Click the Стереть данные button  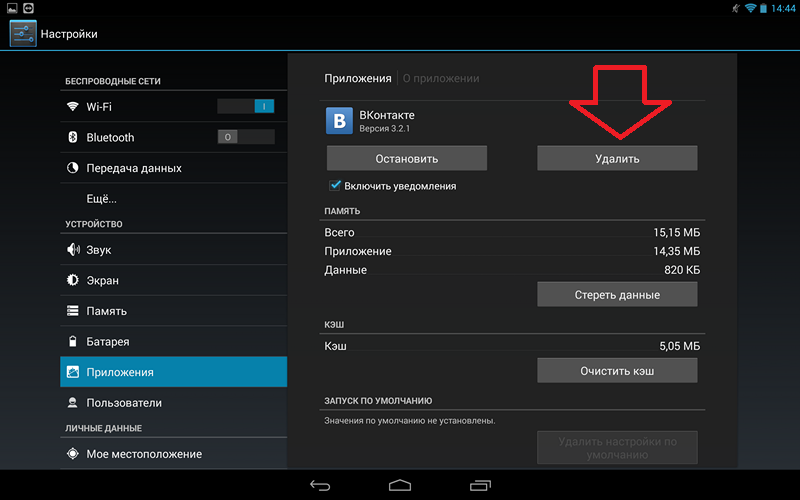tap(617, 295)
